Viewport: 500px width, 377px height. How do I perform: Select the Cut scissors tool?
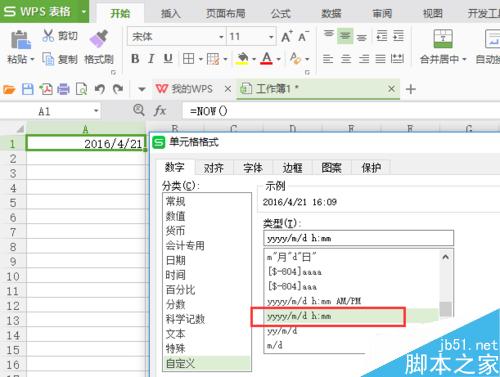coord(48,35)
